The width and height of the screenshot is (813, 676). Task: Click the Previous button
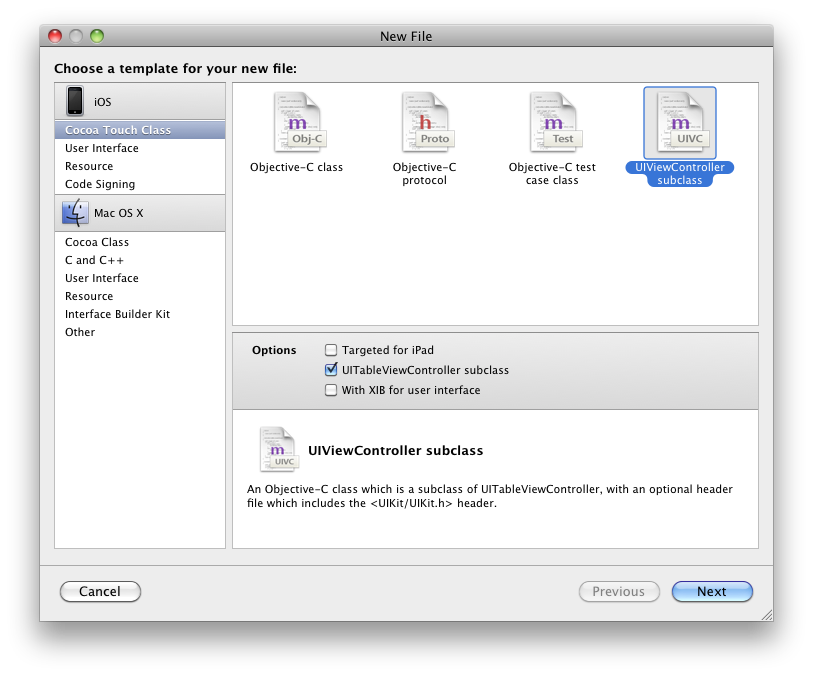(x=619, y=592)
